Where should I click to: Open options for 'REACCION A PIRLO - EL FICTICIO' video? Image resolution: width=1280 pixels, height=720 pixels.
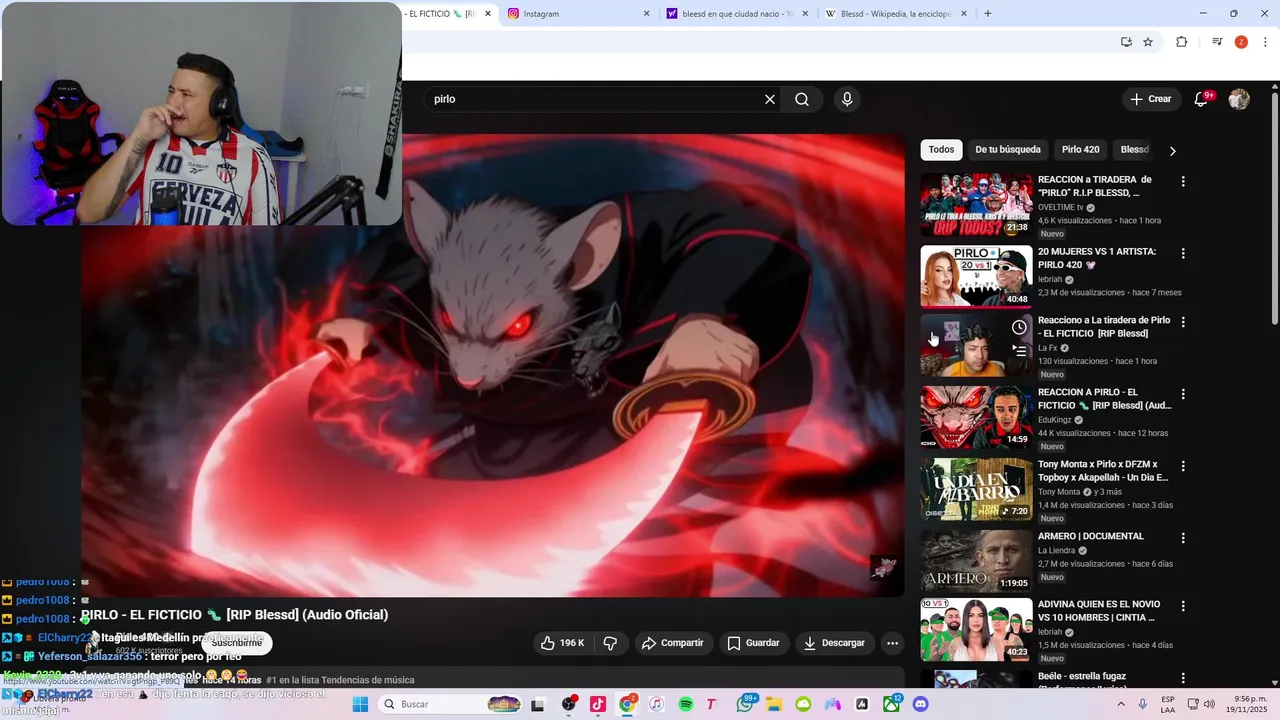(1183, 394)
